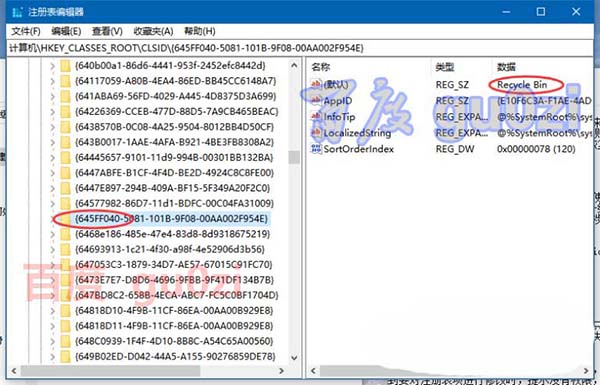Open the 查看(V) menu
600x385 pixels.
click(107, 31)
